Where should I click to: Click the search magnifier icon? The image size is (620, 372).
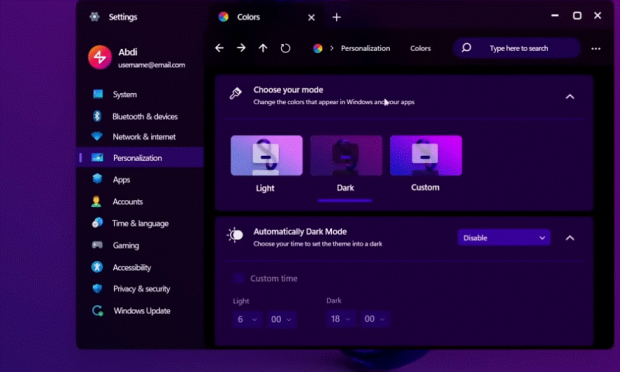(466, 48)
